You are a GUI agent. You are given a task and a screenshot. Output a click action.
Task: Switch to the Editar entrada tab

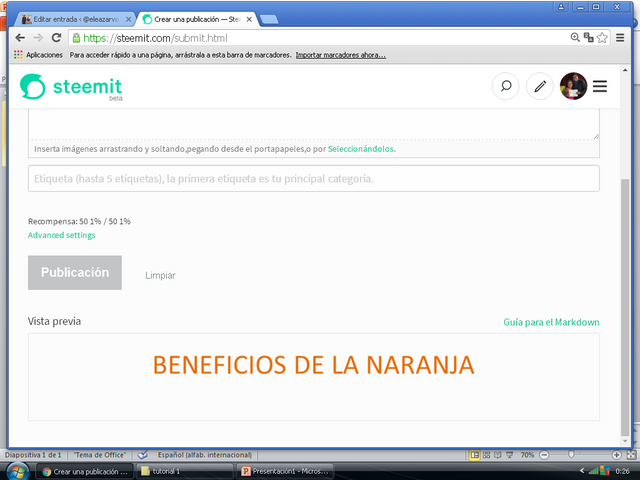coord(76,19)
